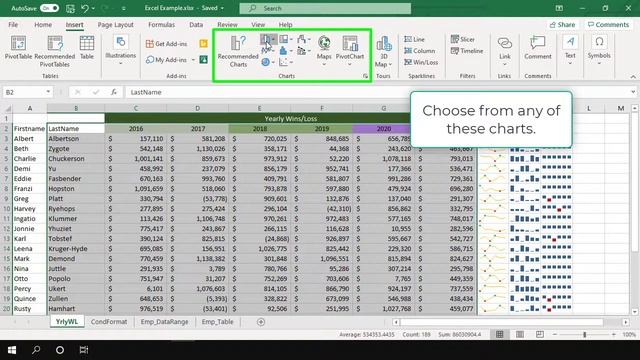Image resolution: width=640 pixels, height=360 pixels.
Task: Click the horizontal scrollbar
Action: (501, 322)
